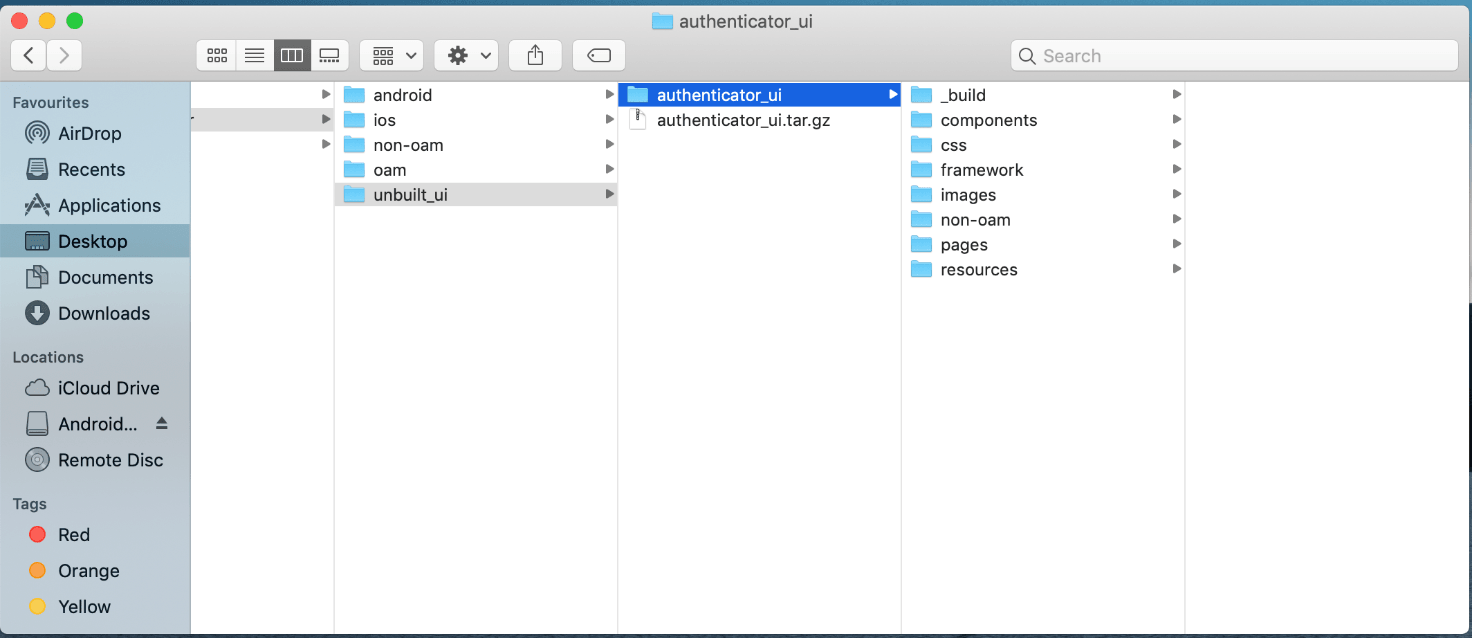
Task: Switch to list view
Action: coord(254,55)
